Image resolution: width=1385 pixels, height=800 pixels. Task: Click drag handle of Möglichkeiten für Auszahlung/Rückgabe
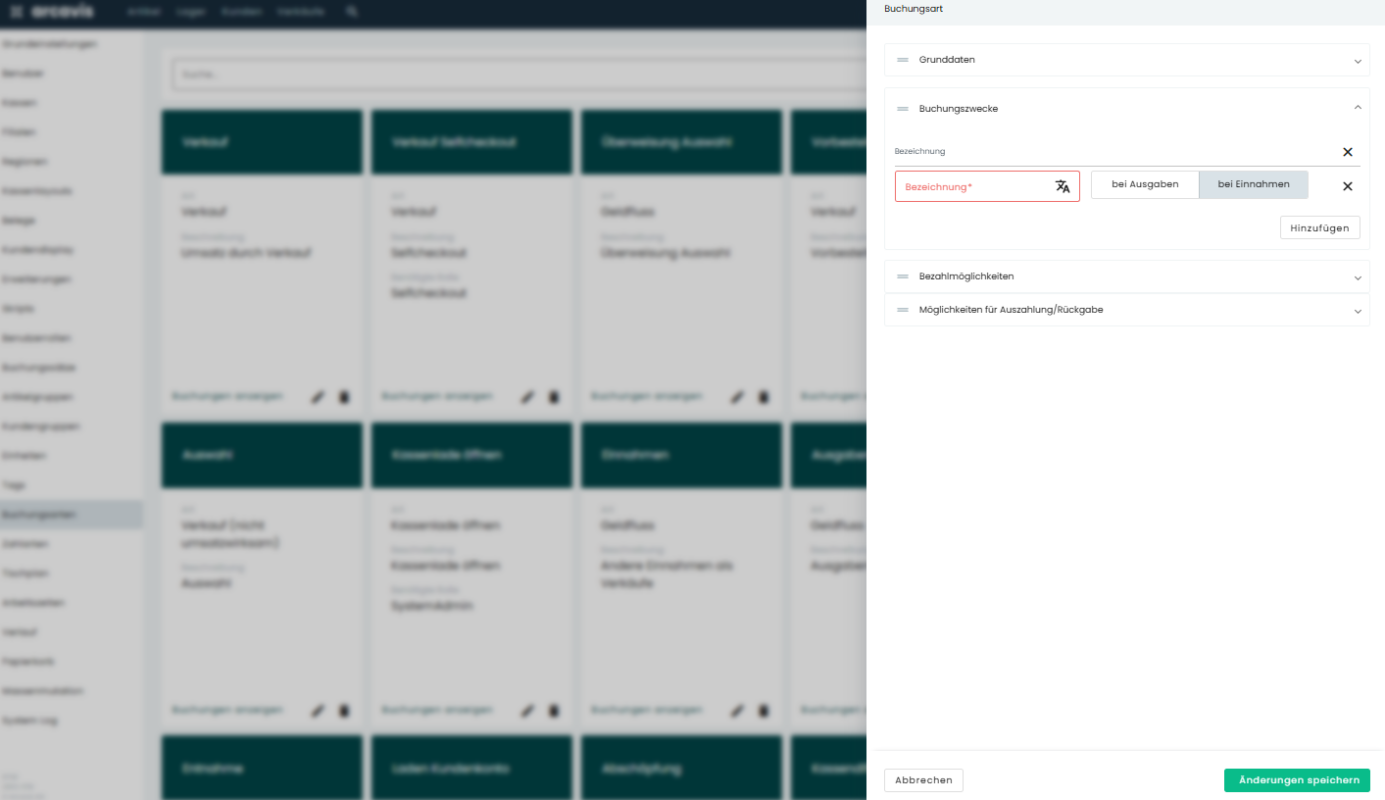coord(902,311)
